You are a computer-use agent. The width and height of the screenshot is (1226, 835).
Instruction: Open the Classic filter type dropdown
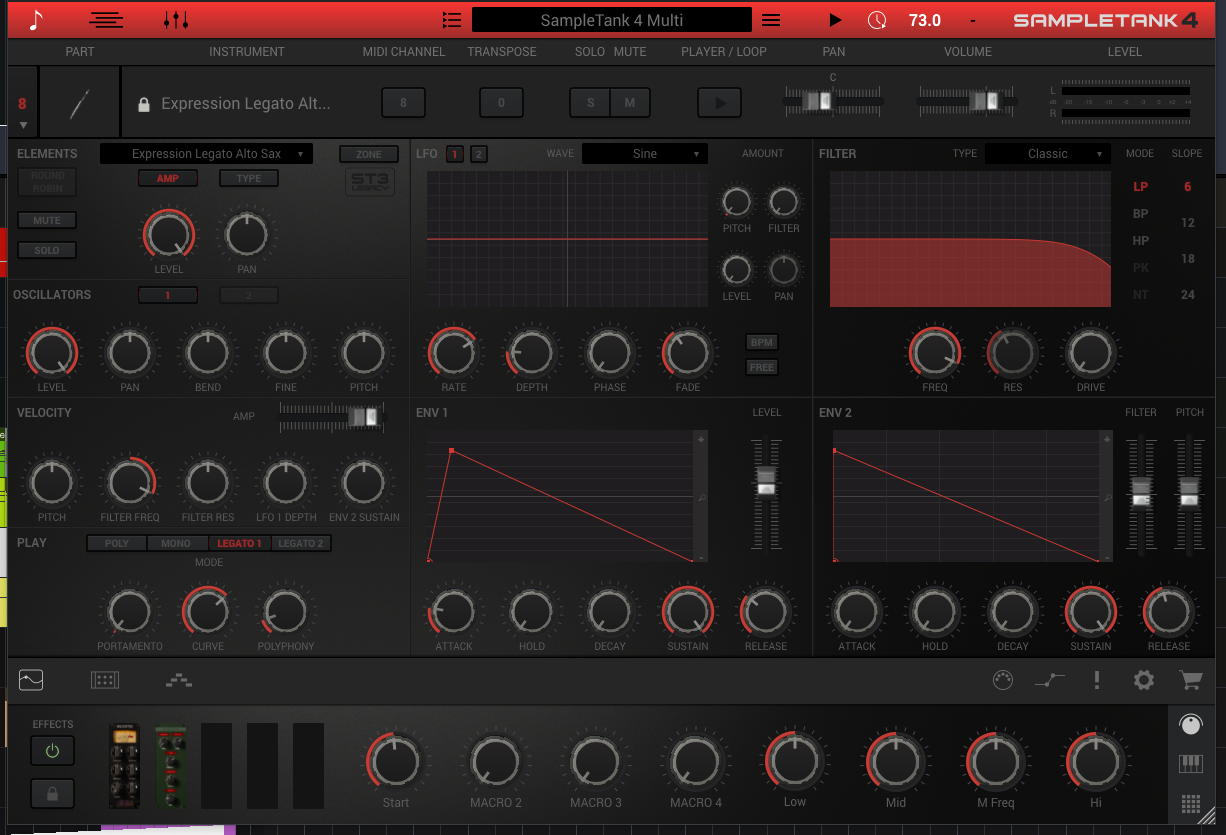pyautogui.click(x=1047, y=153)
